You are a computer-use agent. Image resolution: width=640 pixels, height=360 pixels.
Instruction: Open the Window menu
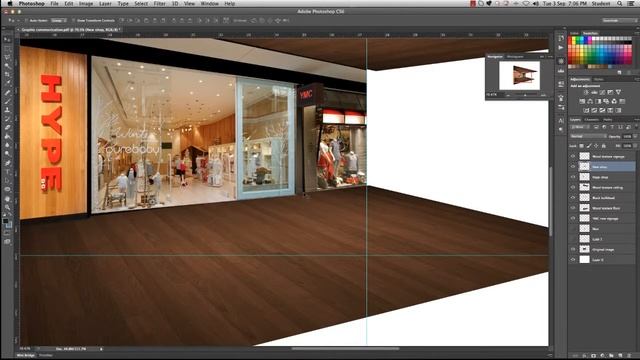point(210,4)
